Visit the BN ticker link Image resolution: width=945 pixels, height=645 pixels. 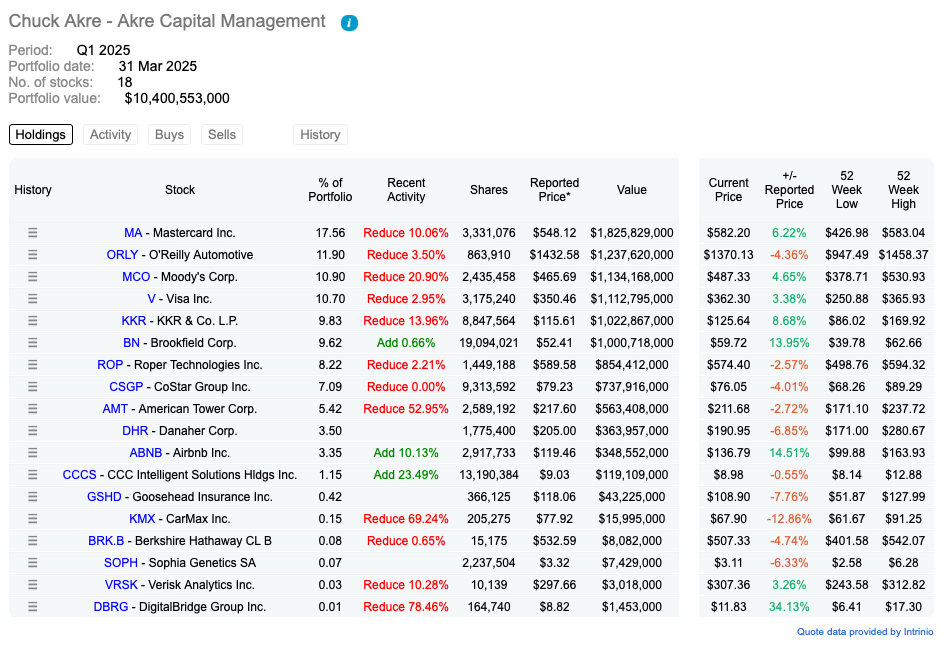click(x=131, y=343)
